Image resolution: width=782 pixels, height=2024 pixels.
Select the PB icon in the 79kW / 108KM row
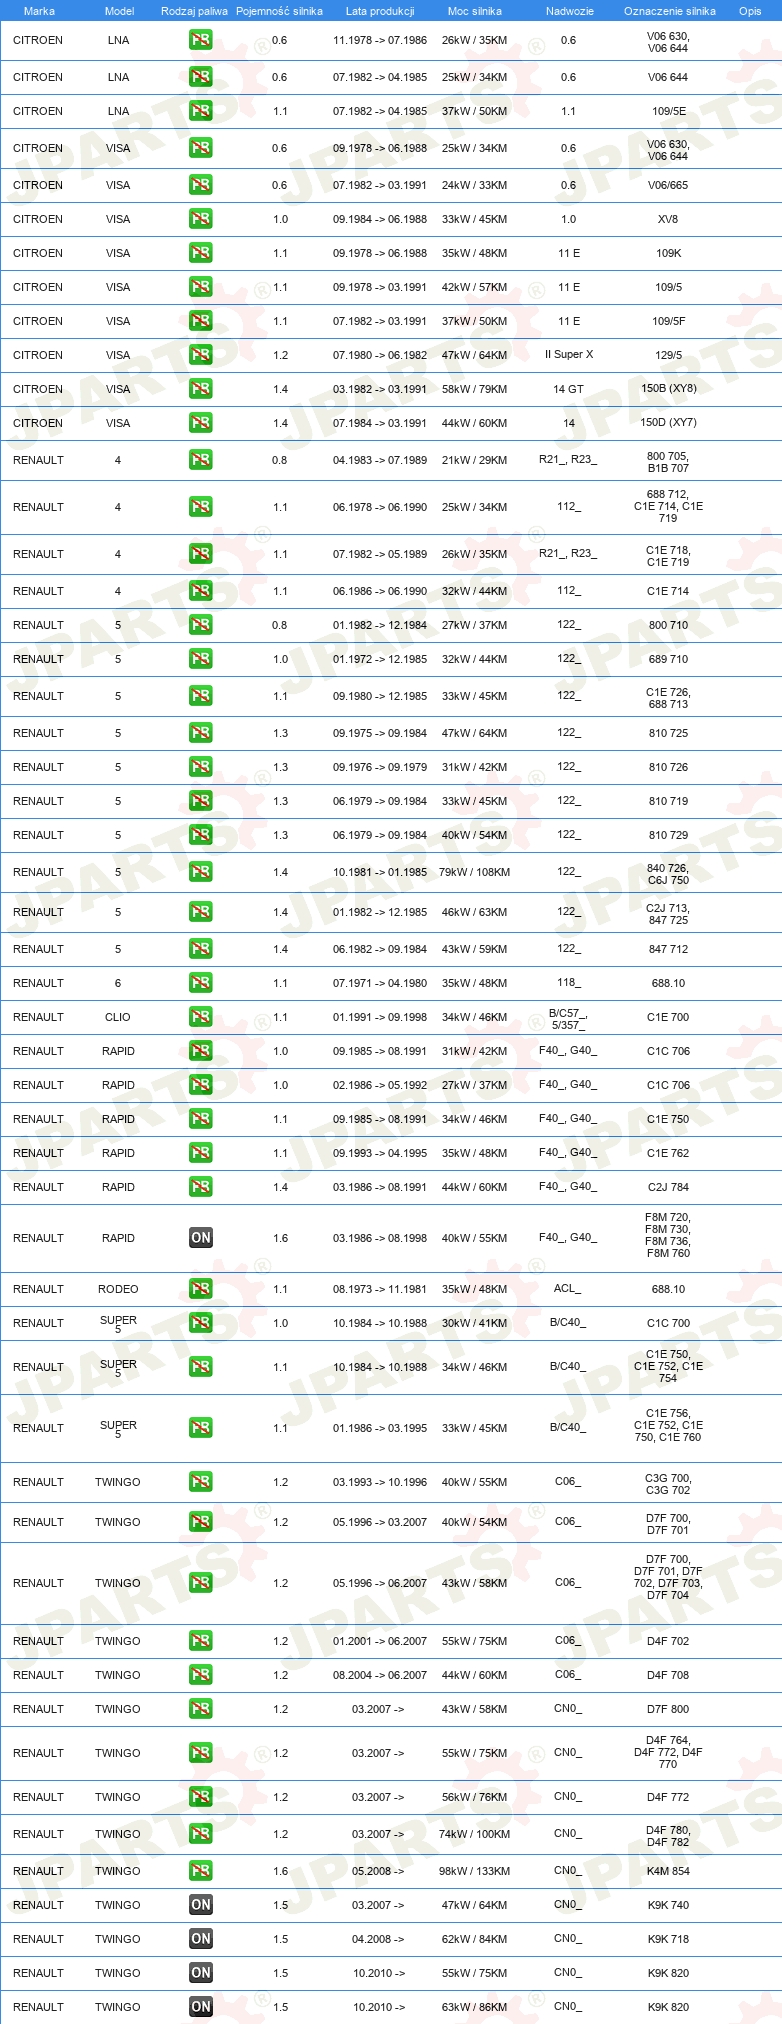200,872
